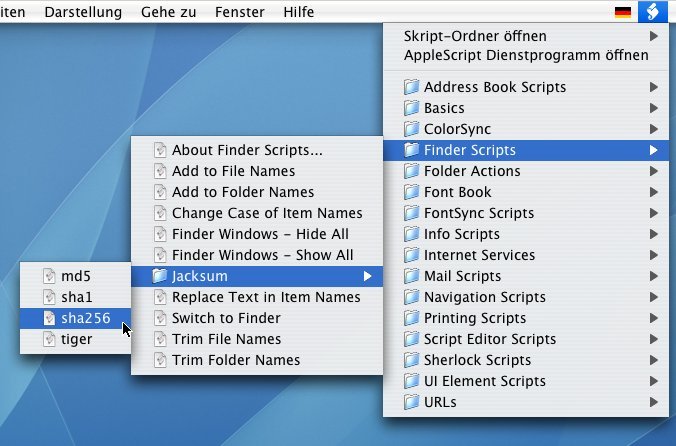Viewport: 676px width, 446px height.
Task: Click the AppleScript menu bar icon
Action: (653, 11)
